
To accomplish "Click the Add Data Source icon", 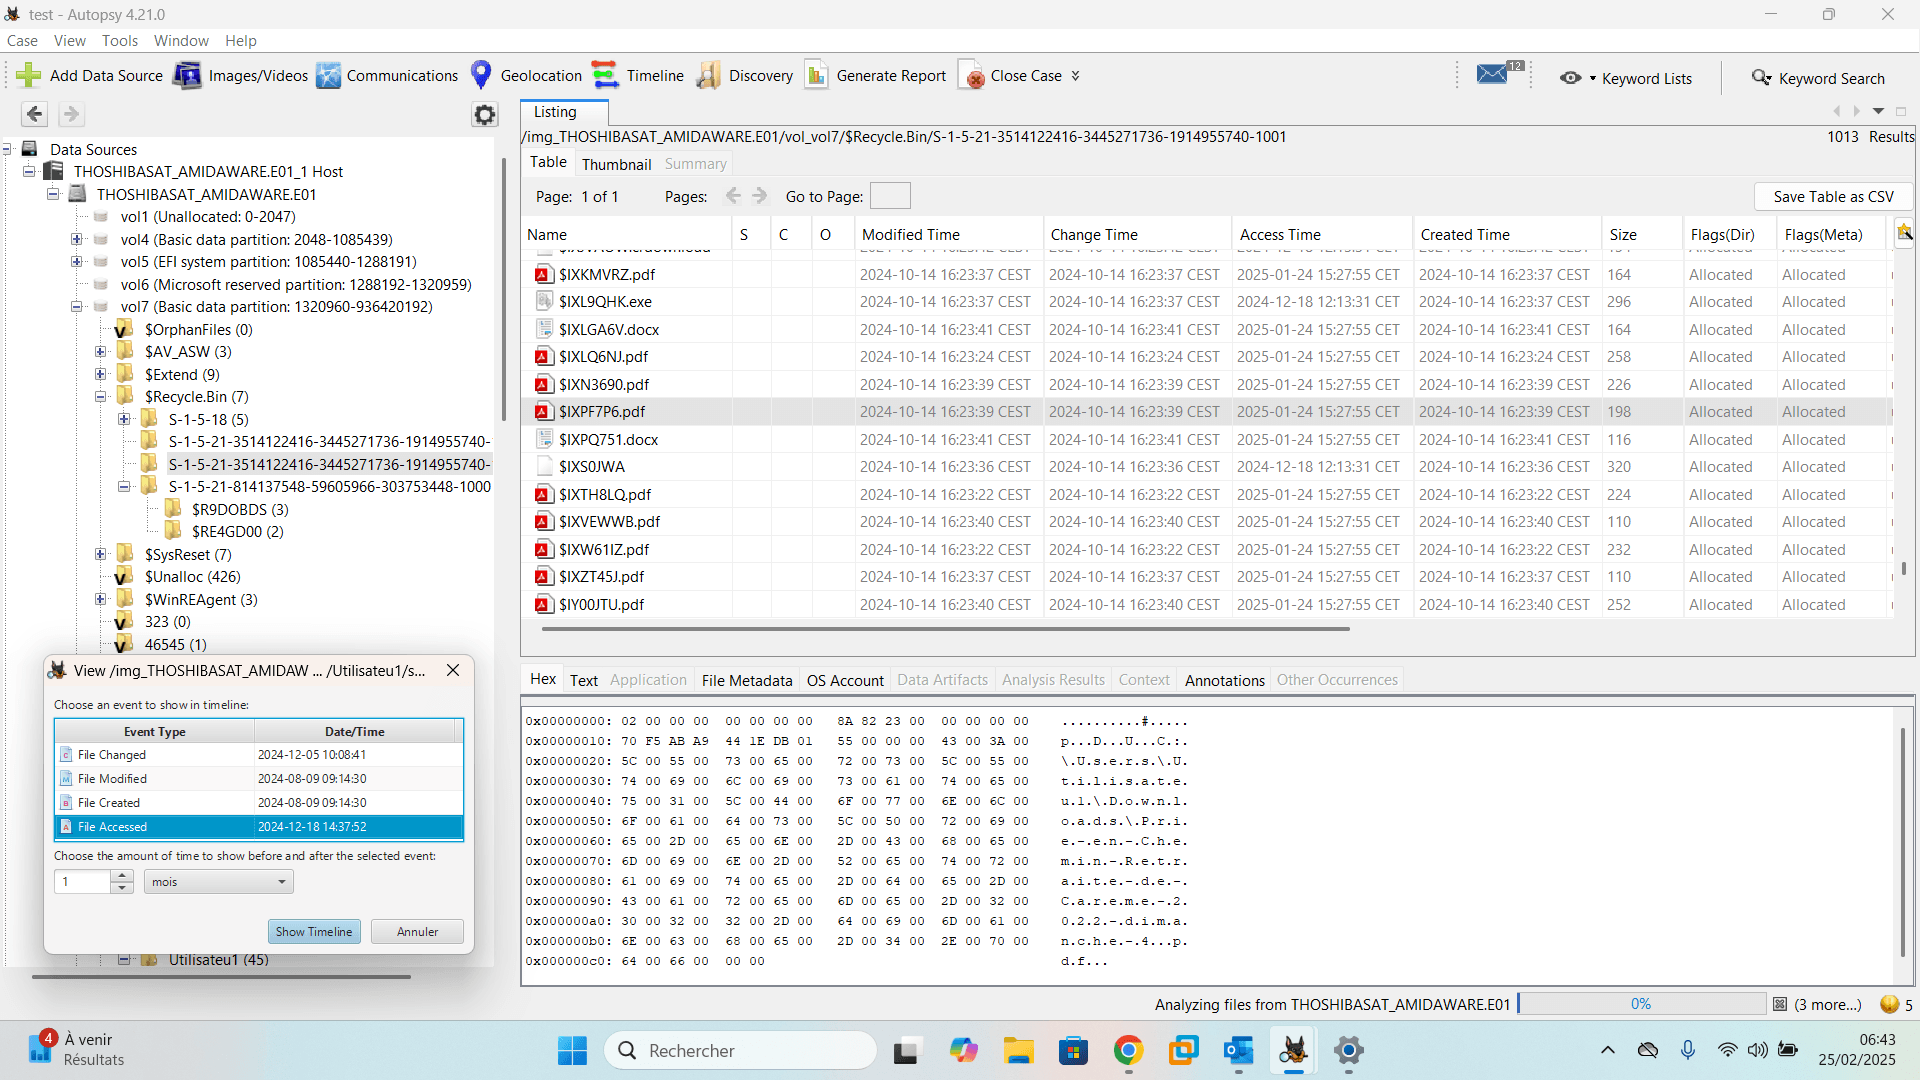I will tap(29, 75).
